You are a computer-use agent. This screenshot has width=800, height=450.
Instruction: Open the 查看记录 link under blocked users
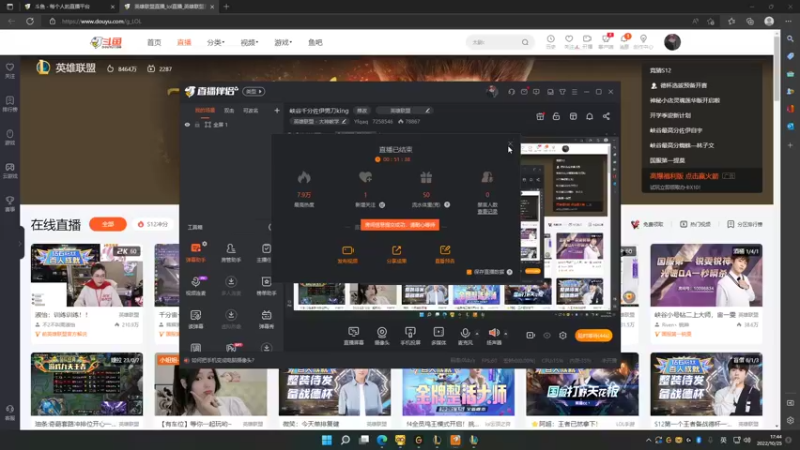click(x=487, y=211)
